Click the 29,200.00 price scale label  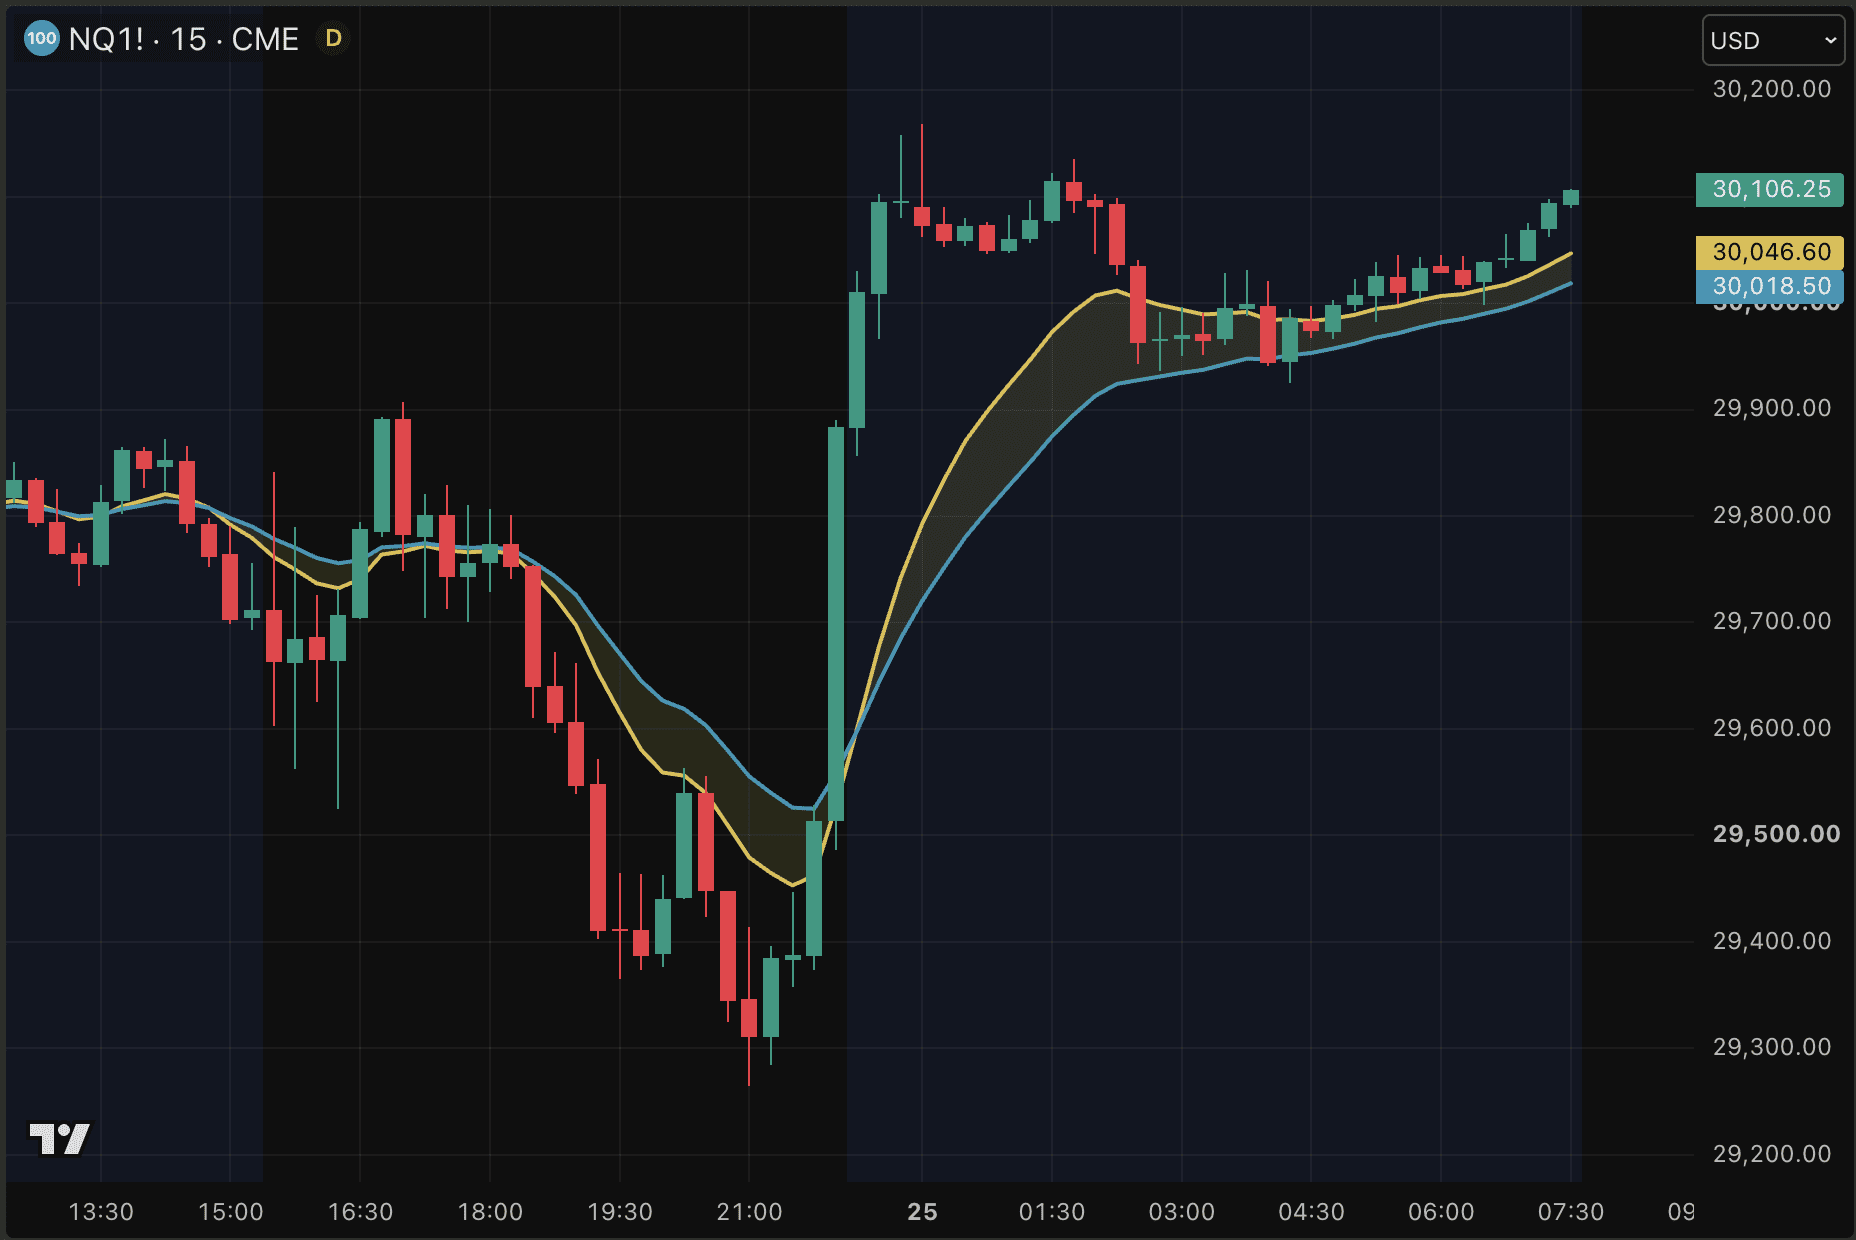(1772, 1154)
